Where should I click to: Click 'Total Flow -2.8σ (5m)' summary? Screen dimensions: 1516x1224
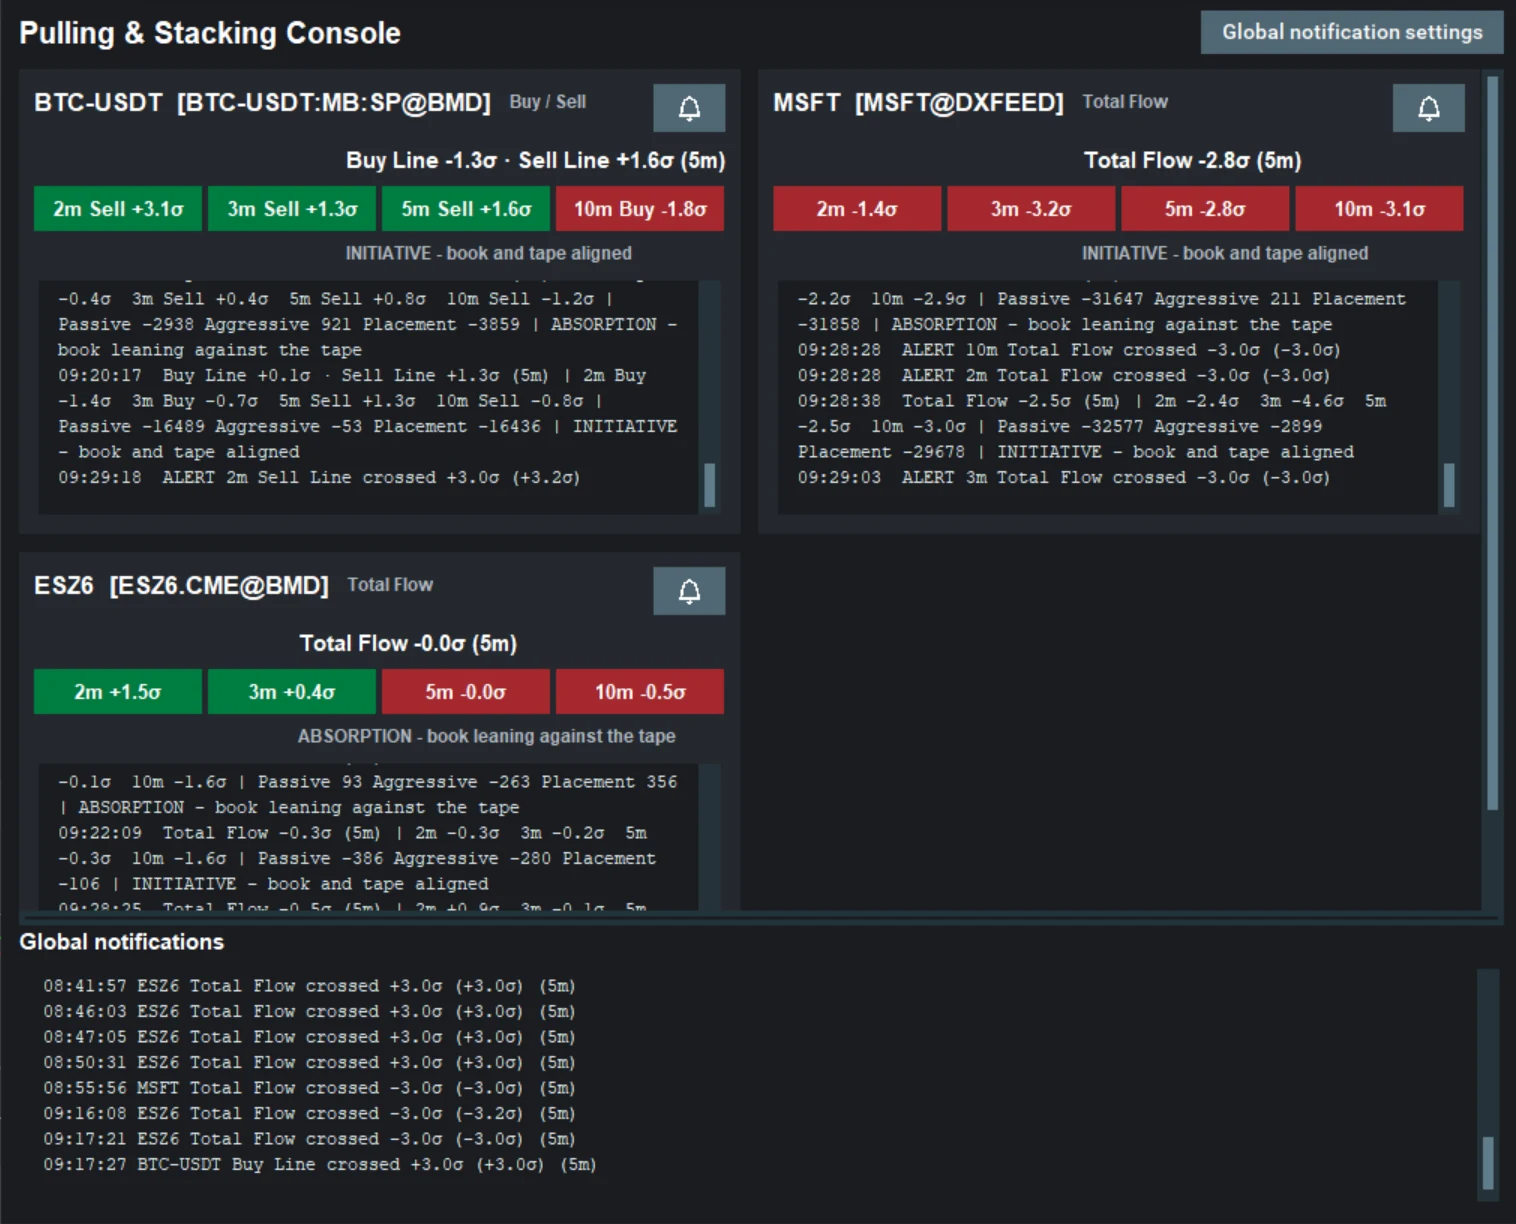[x=1192, y=161]
